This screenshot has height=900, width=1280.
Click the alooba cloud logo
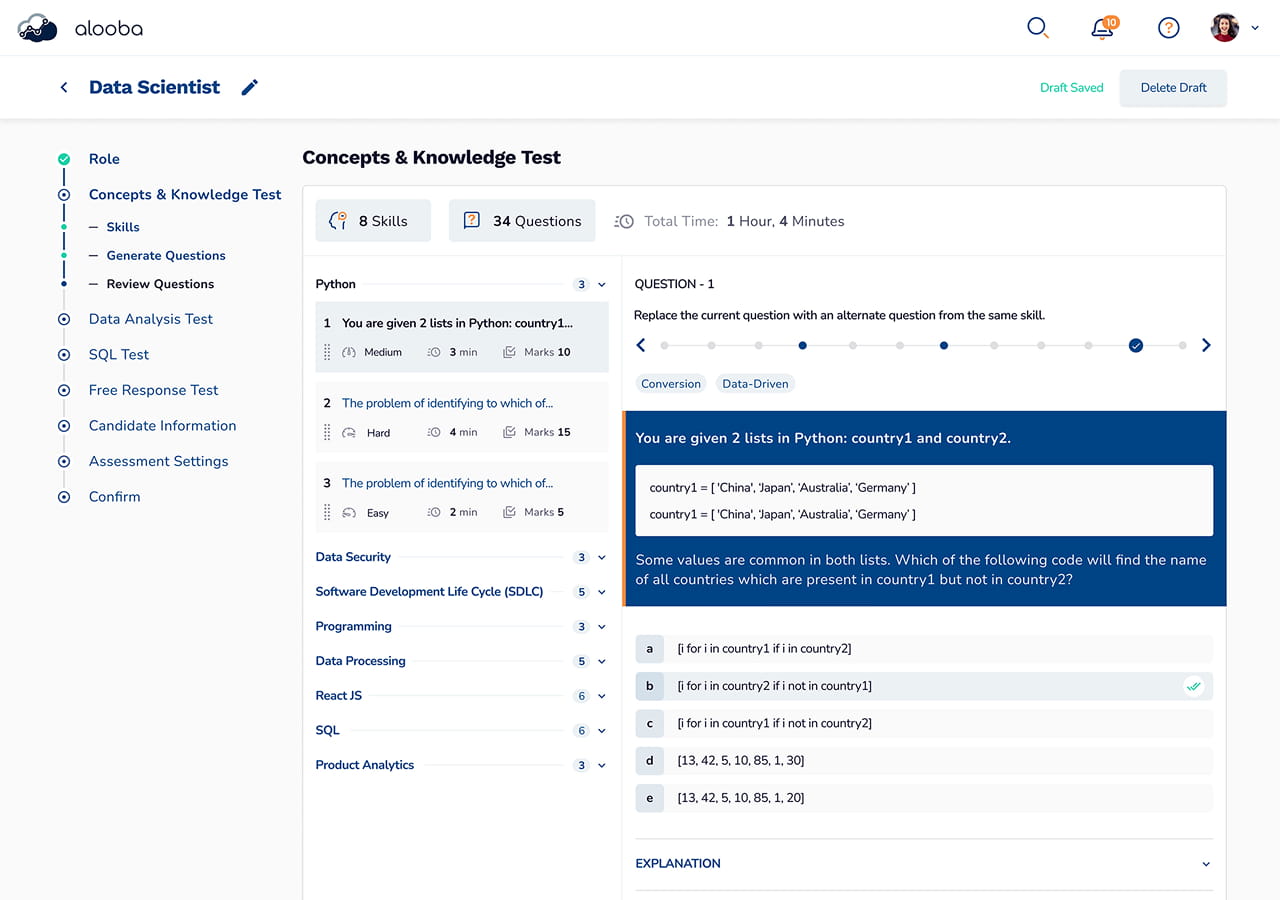[x=38, y=28]
